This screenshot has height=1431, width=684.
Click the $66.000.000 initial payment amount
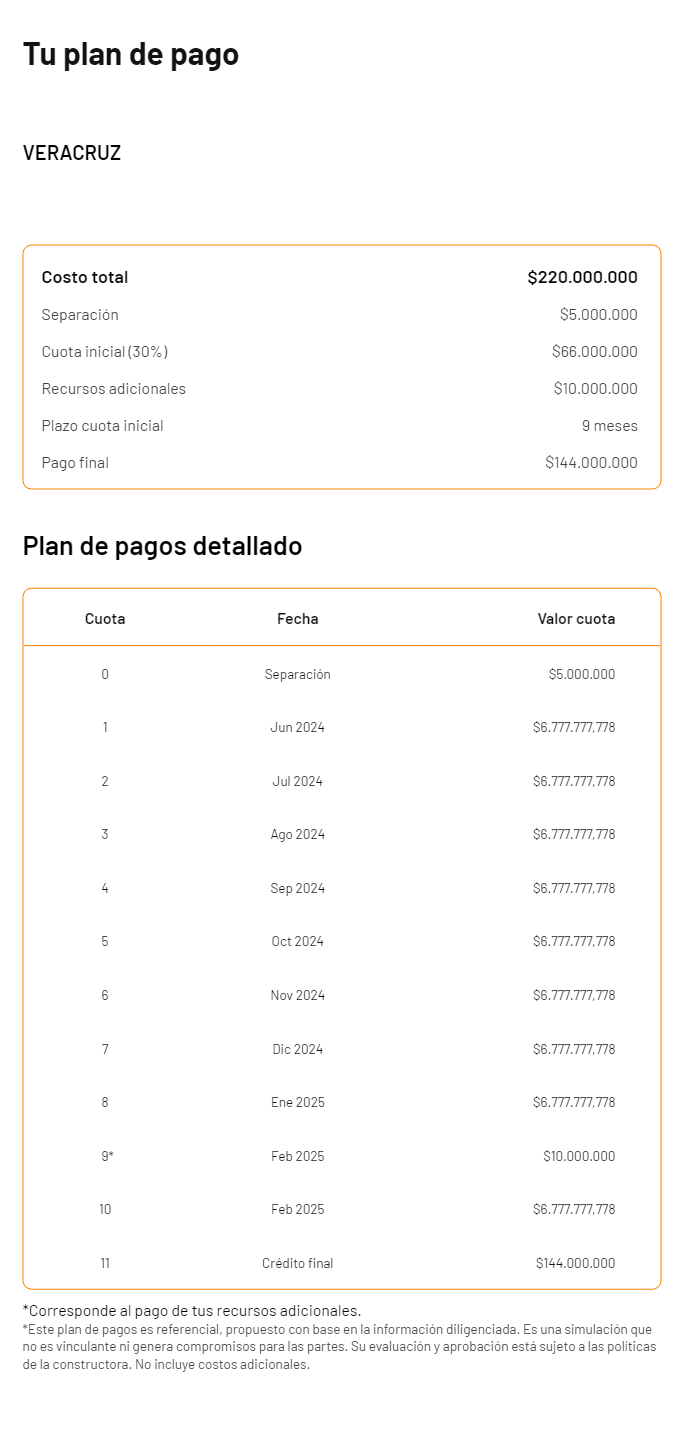[x=594, y=352]
